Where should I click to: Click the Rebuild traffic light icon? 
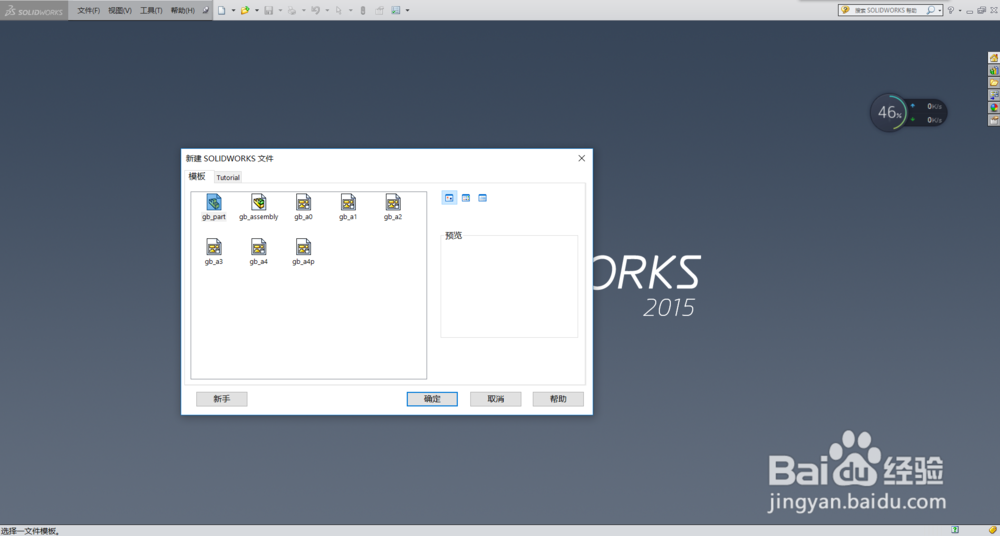(x=363, y=10)
